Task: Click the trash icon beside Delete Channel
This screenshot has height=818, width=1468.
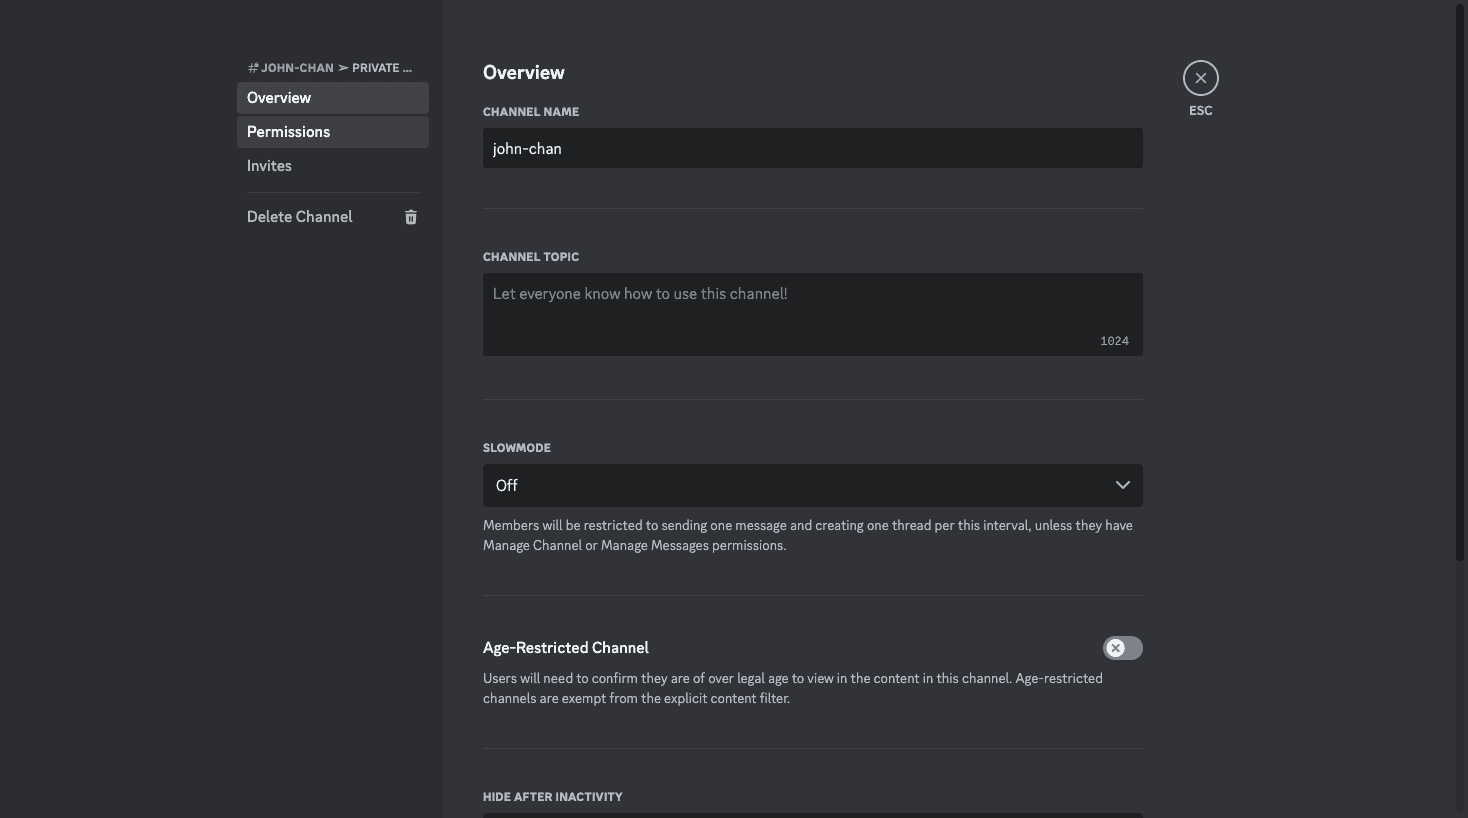Action: (411, 217)
